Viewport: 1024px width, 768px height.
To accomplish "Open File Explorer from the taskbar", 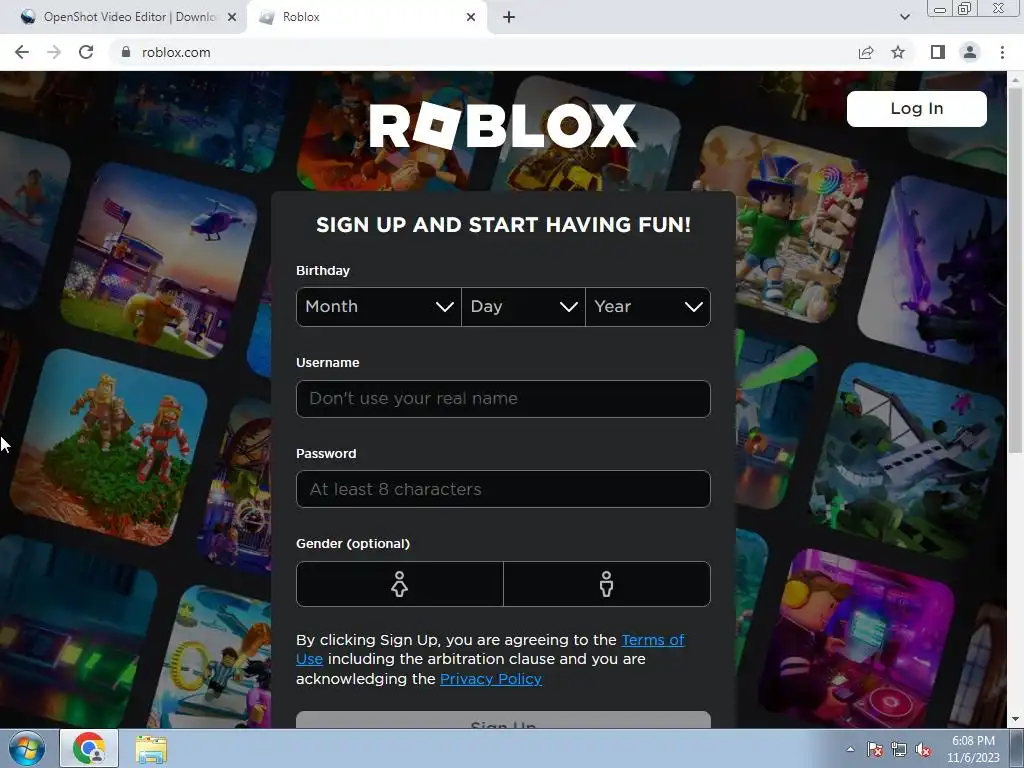I will [x=151, y=749].
